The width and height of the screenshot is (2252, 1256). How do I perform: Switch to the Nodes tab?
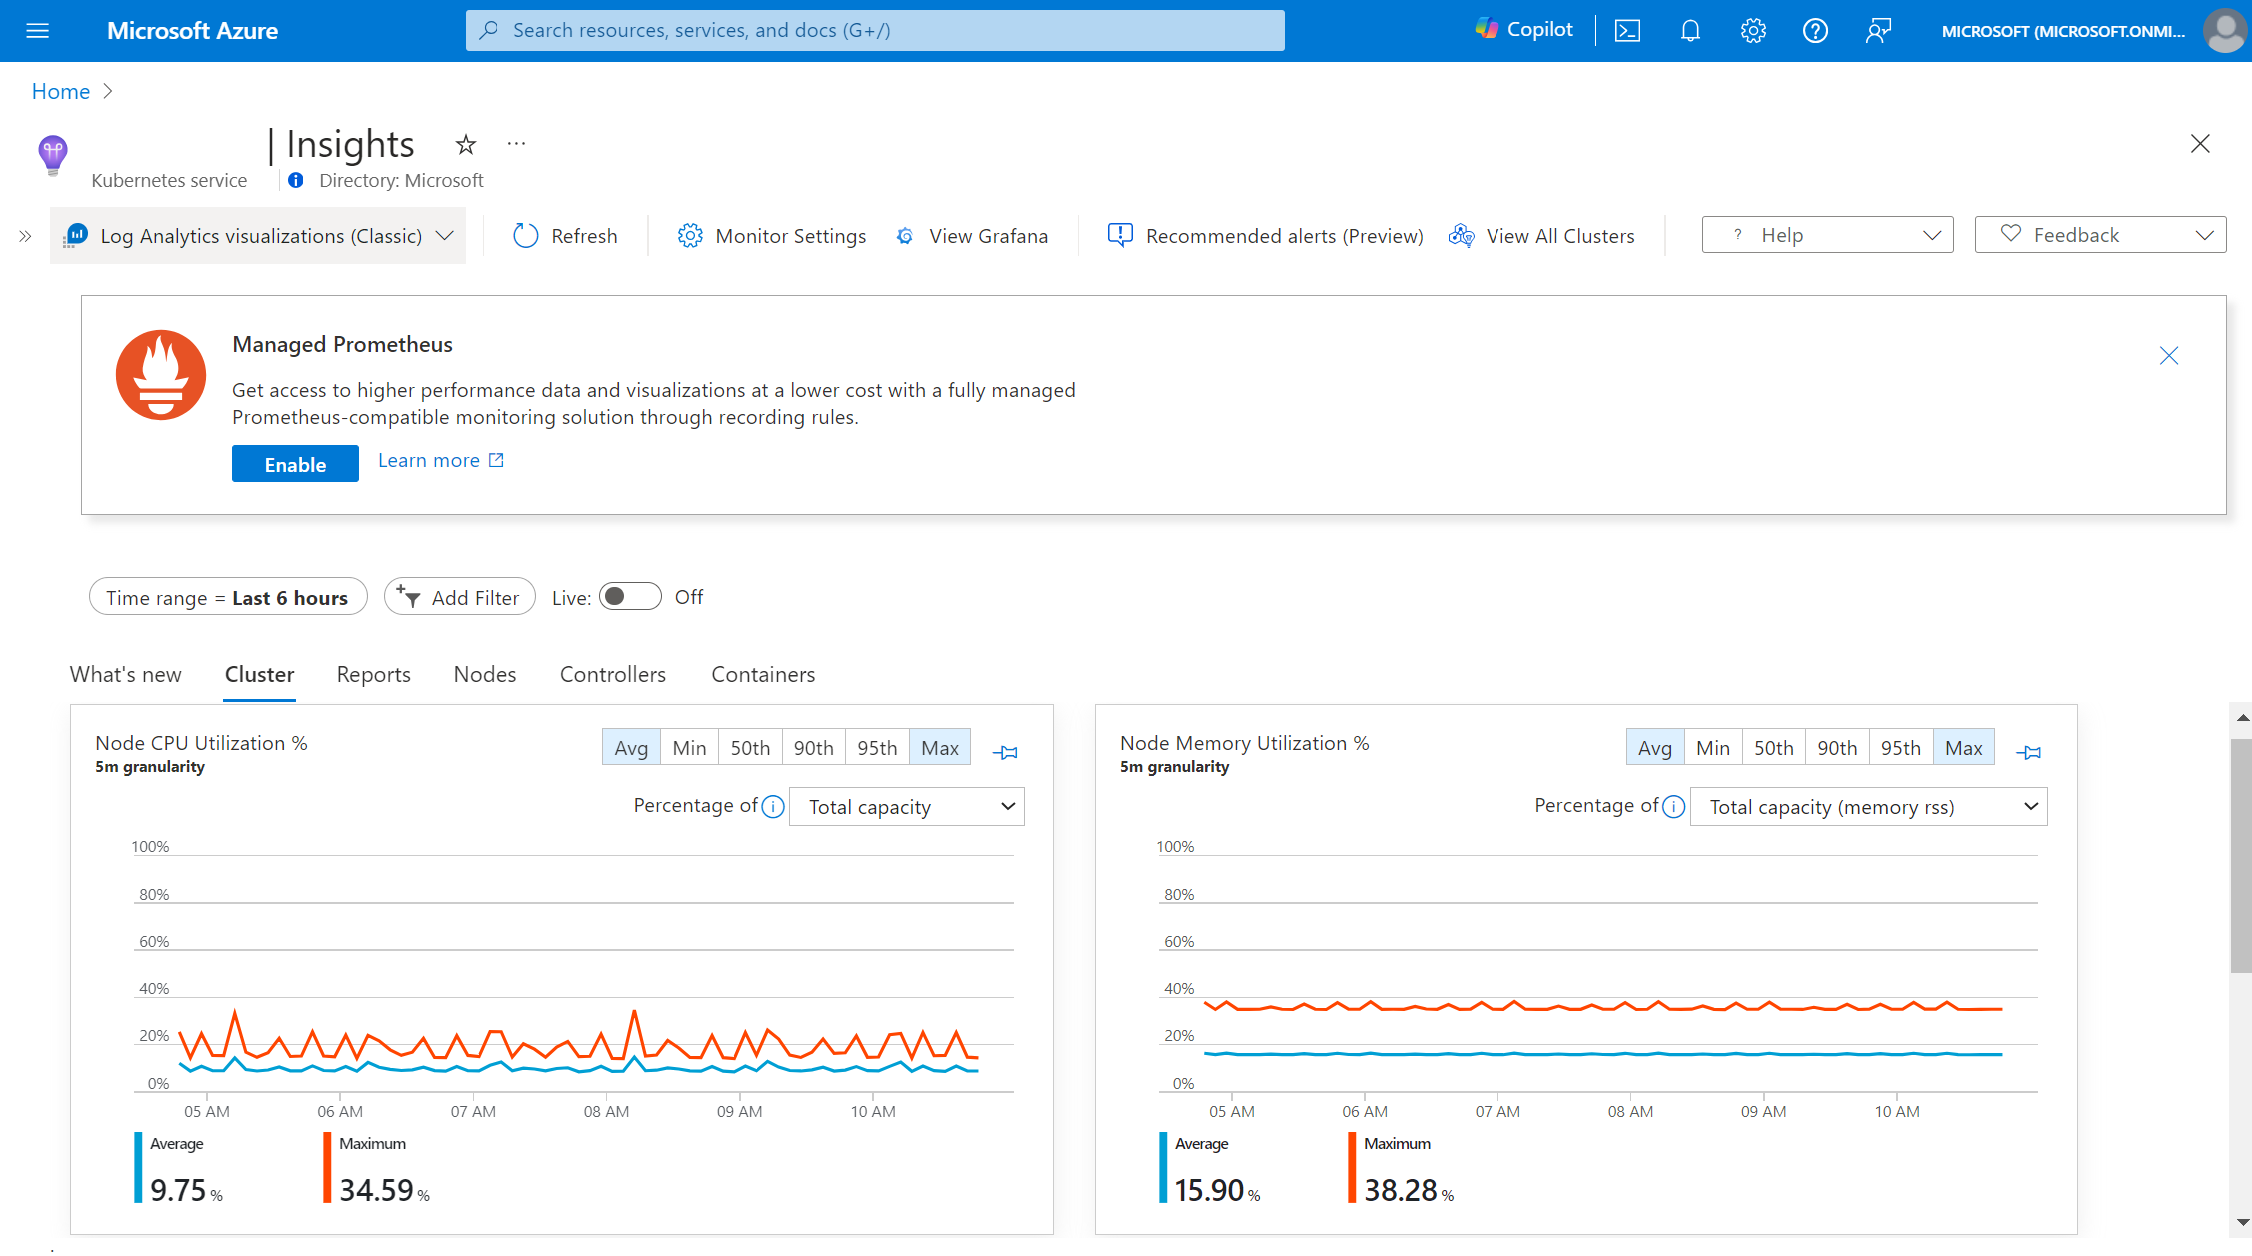tap(484, 673)
